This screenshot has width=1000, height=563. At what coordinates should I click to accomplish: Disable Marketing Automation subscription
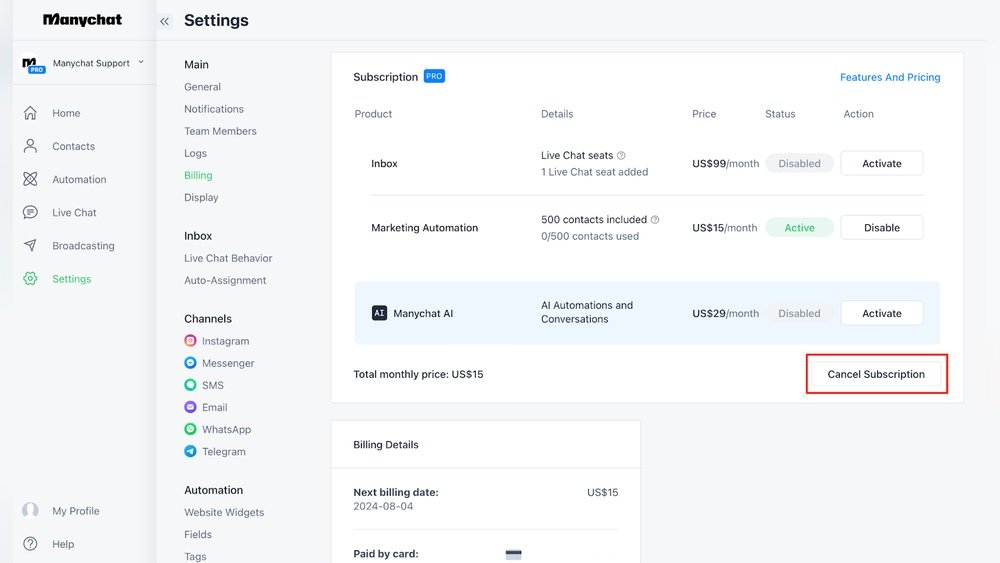click(881, 228)
